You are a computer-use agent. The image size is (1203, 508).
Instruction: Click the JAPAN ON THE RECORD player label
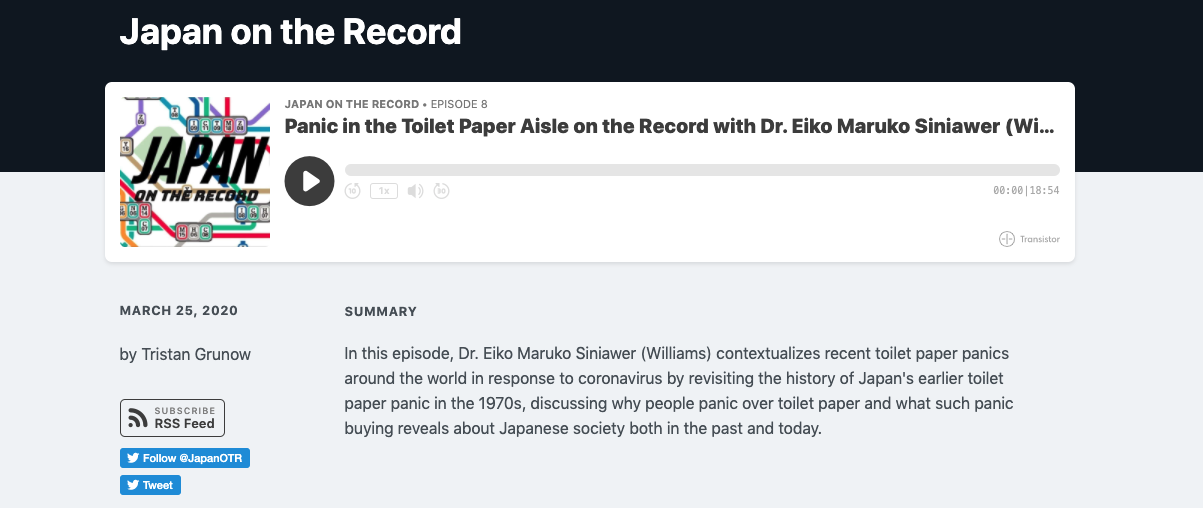(x=352, y=104)
